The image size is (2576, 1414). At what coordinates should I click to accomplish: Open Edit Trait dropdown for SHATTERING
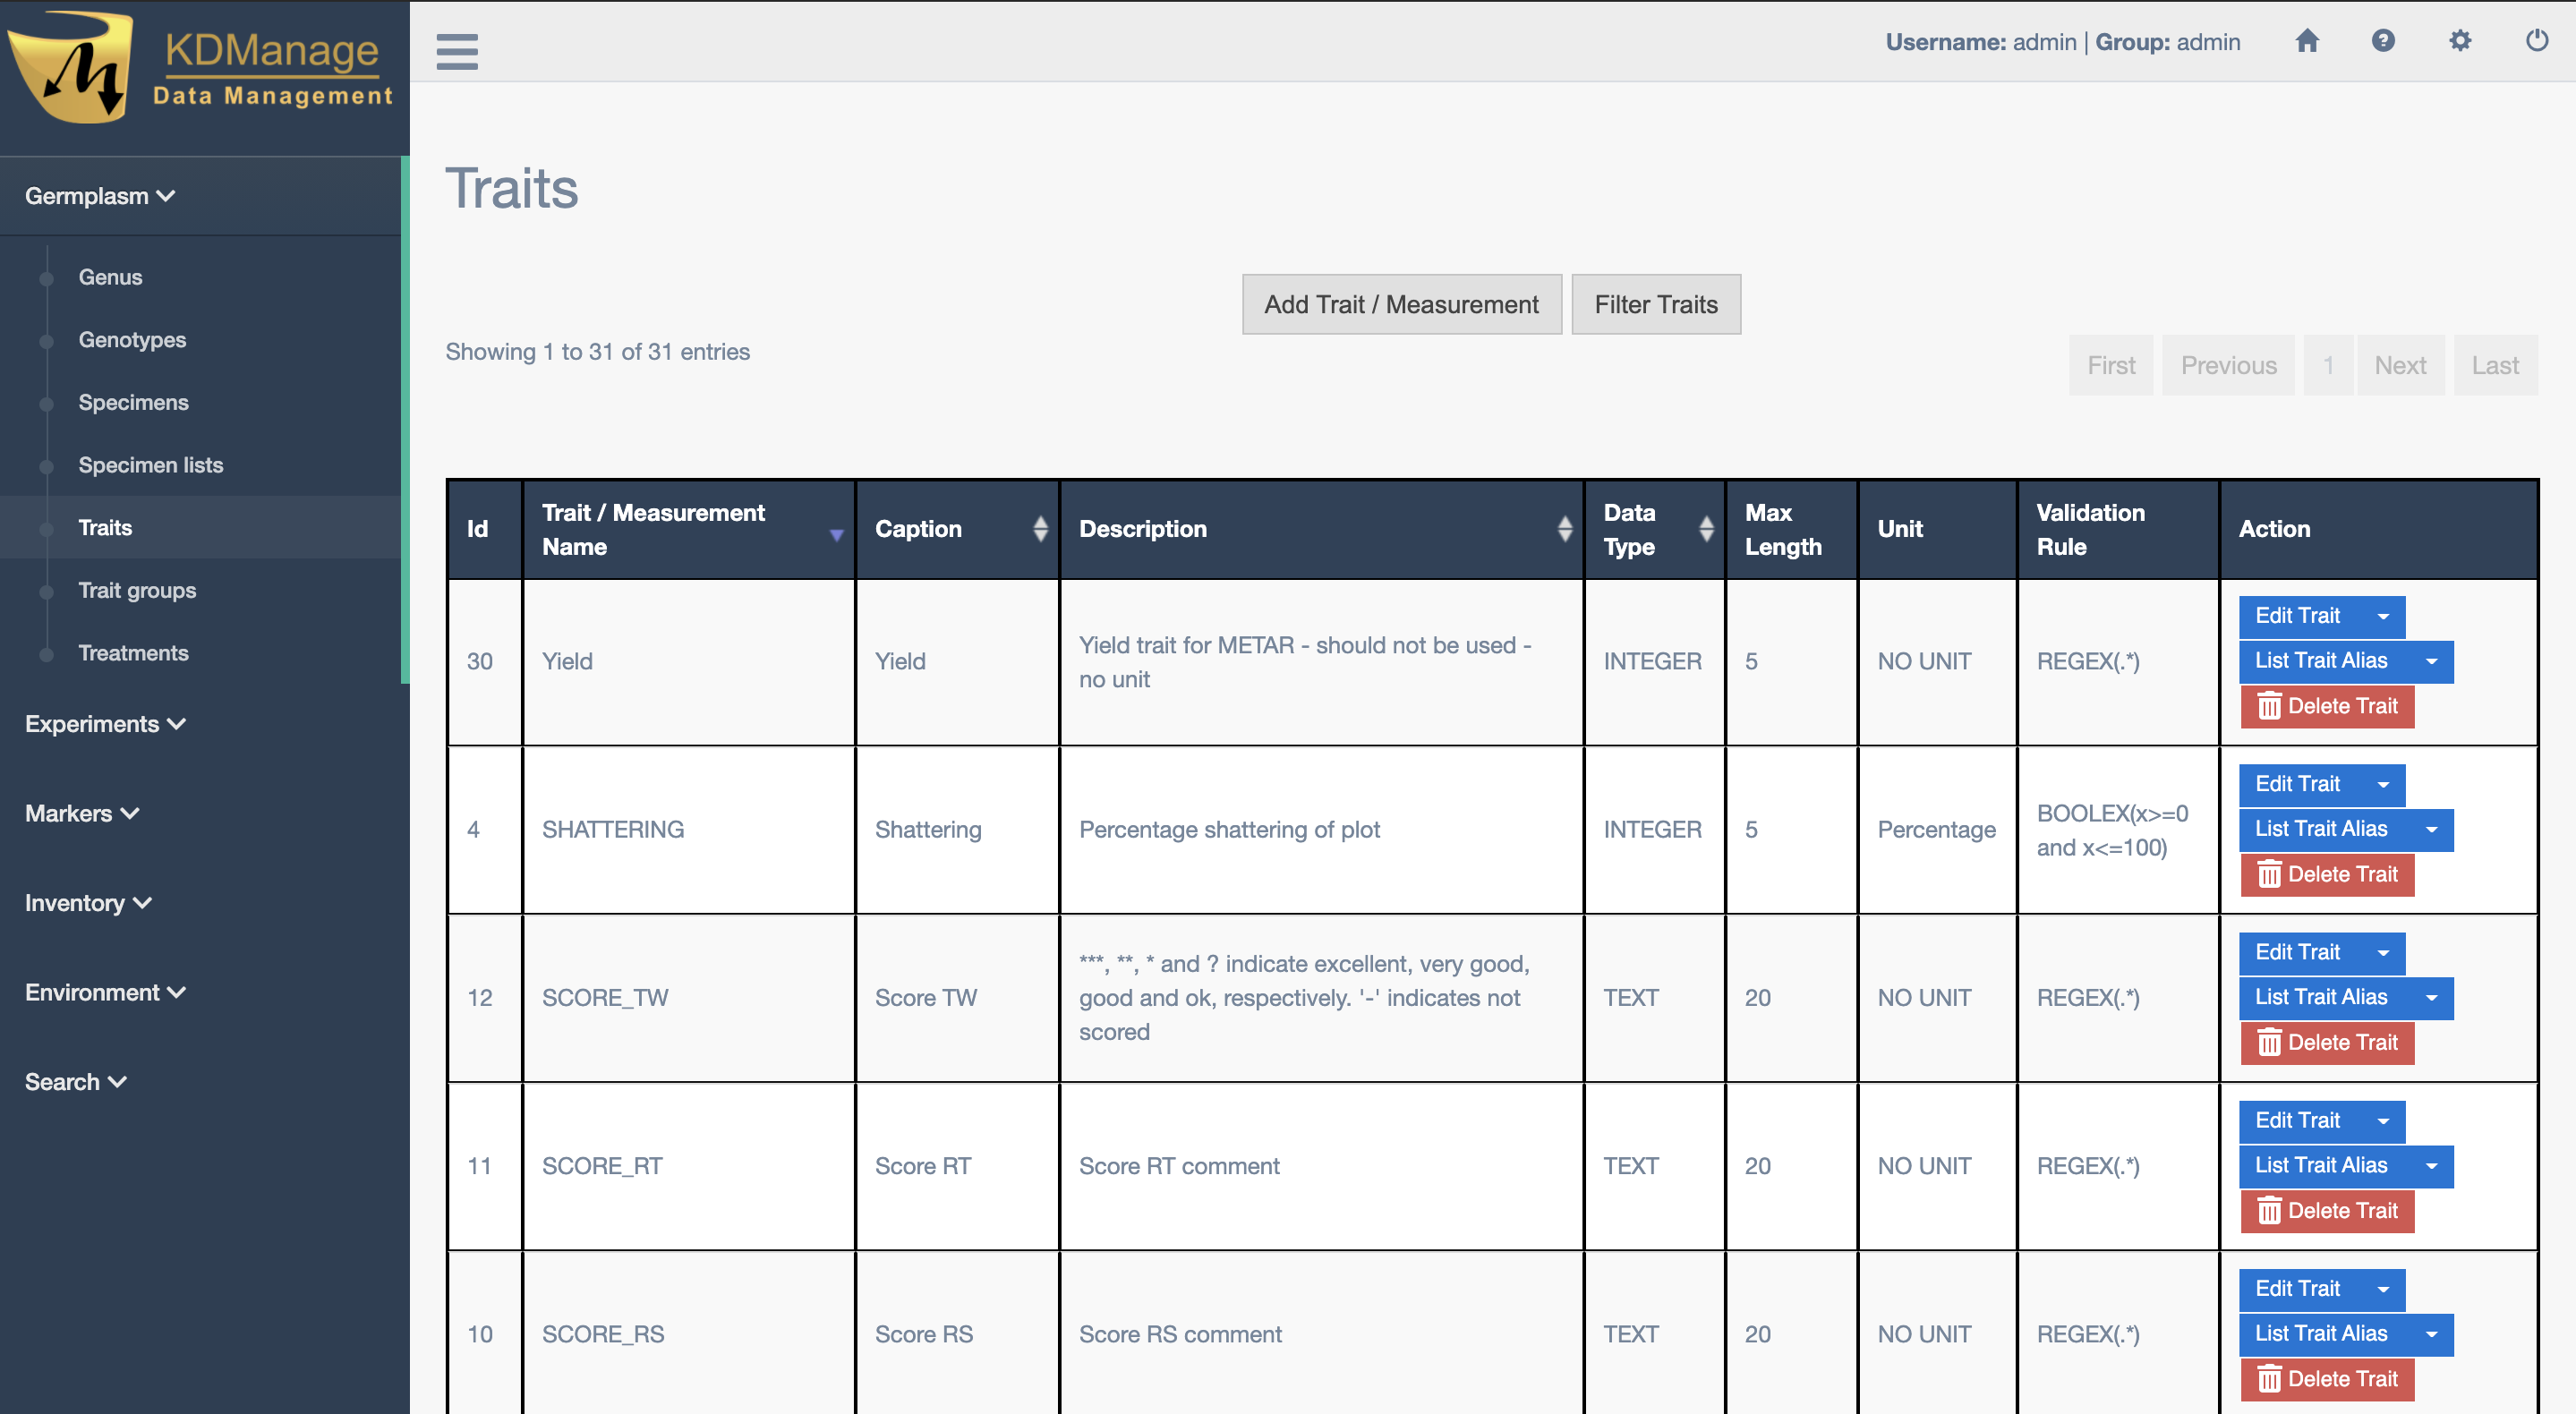(x=2383, y=784)
